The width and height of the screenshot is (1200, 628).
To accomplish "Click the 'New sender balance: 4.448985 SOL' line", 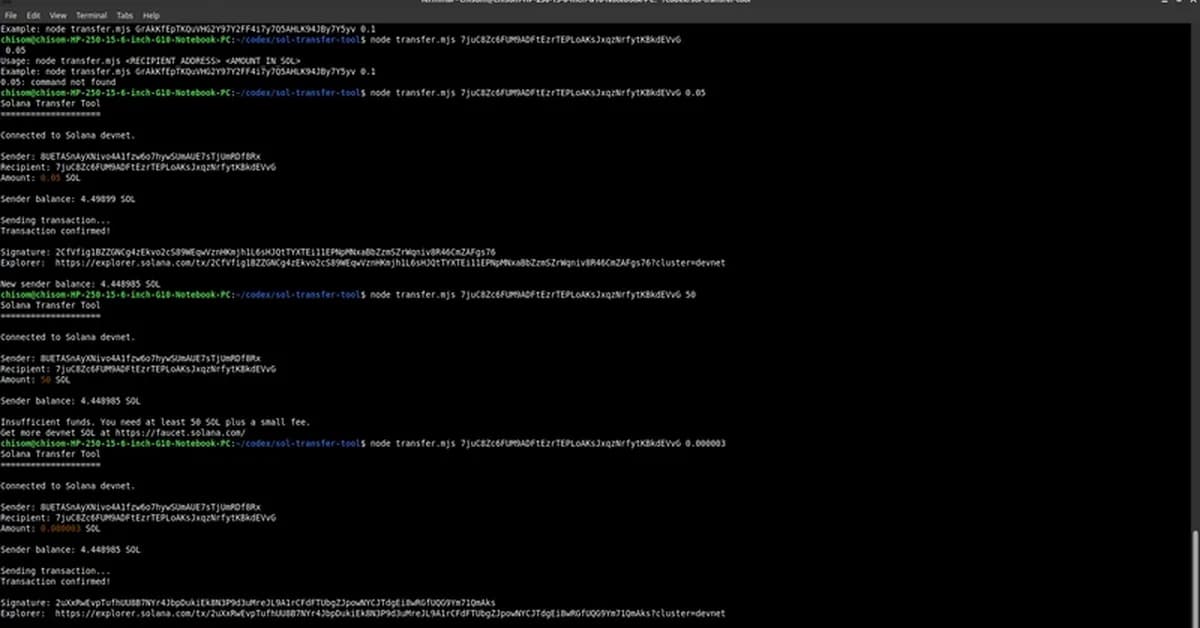I will (x=80, y=284).
